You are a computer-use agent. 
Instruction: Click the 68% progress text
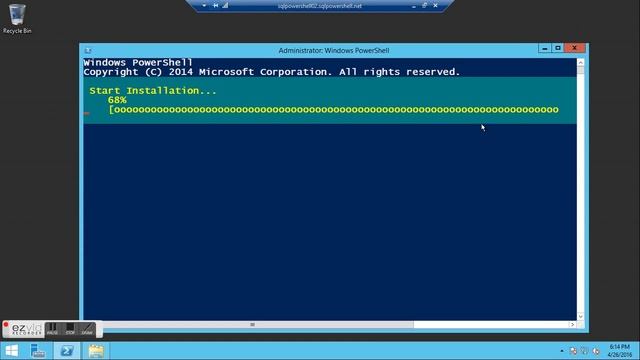point(117,100)
